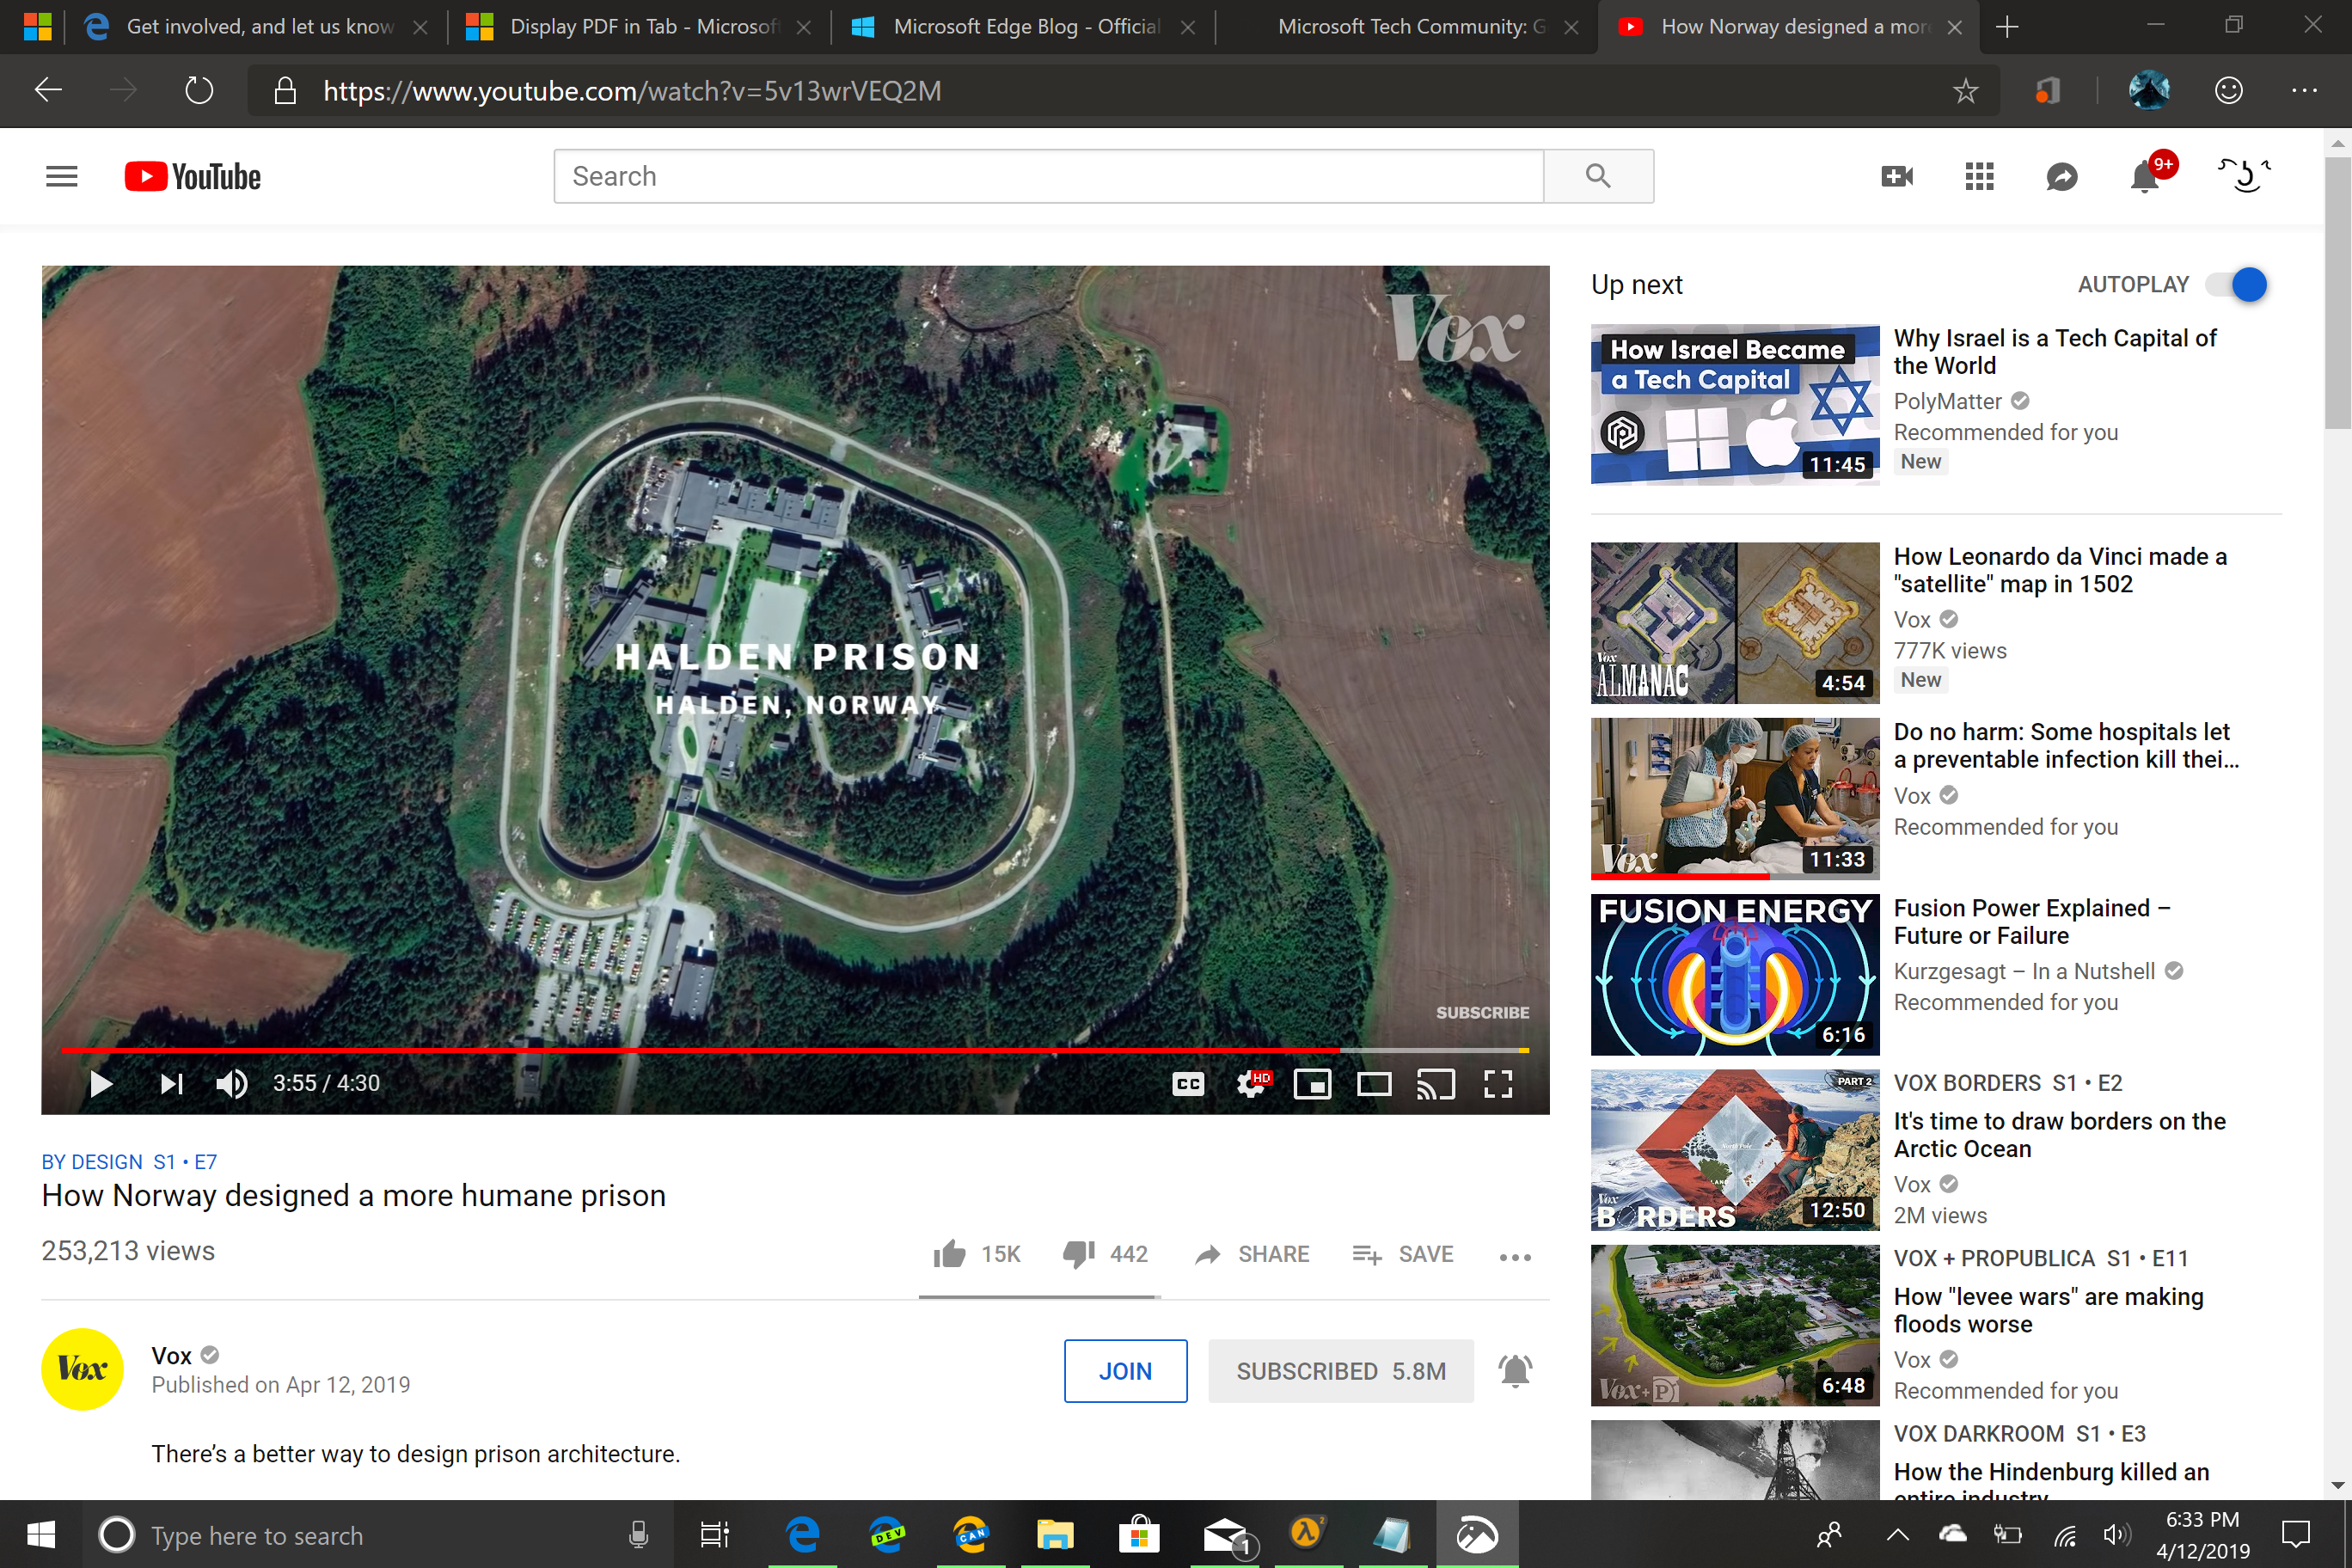
Task: Toggle theater mode on the player
Action: (x=1374, y=1084)
